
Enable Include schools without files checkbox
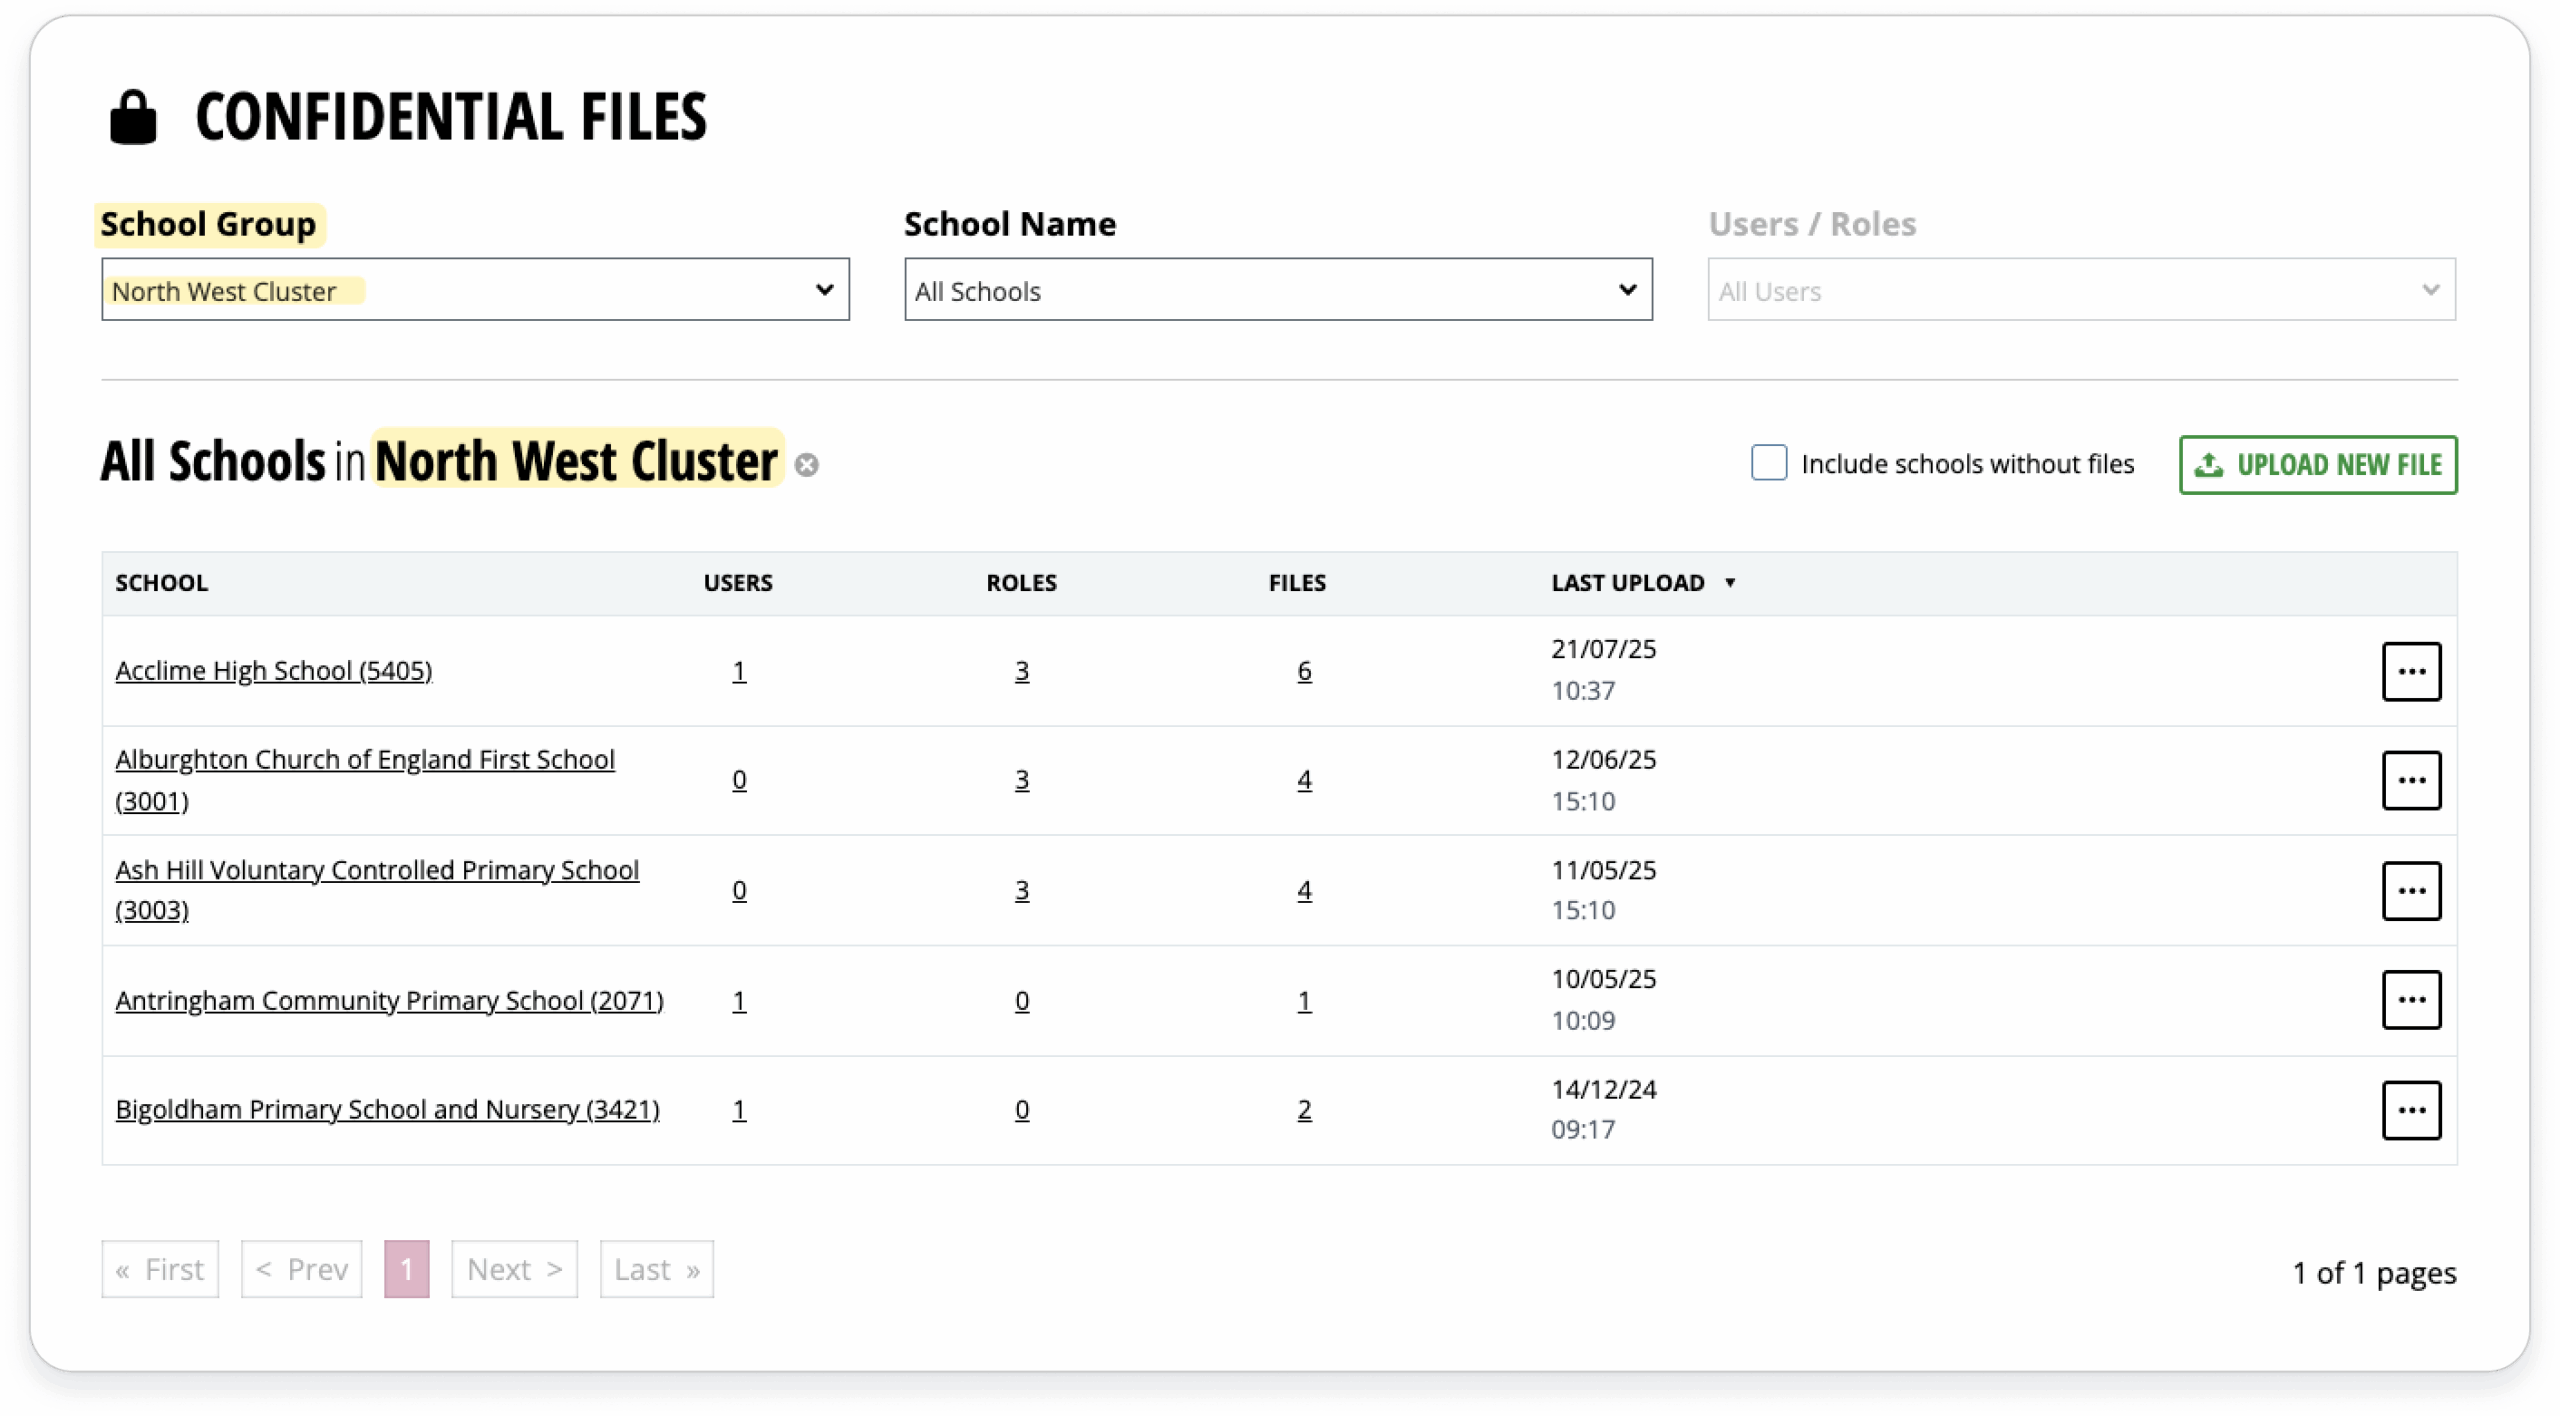click(1768, 463)
